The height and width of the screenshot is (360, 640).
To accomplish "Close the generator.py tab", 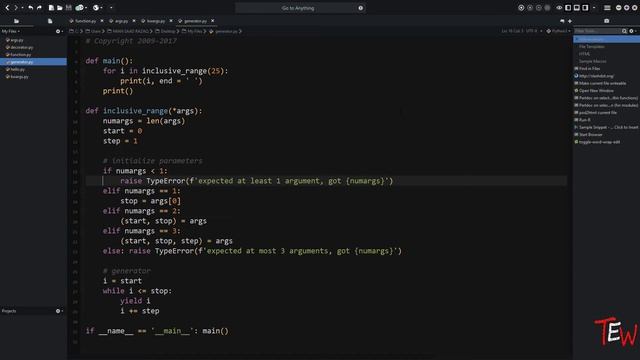I will click(x=213, y=21).
